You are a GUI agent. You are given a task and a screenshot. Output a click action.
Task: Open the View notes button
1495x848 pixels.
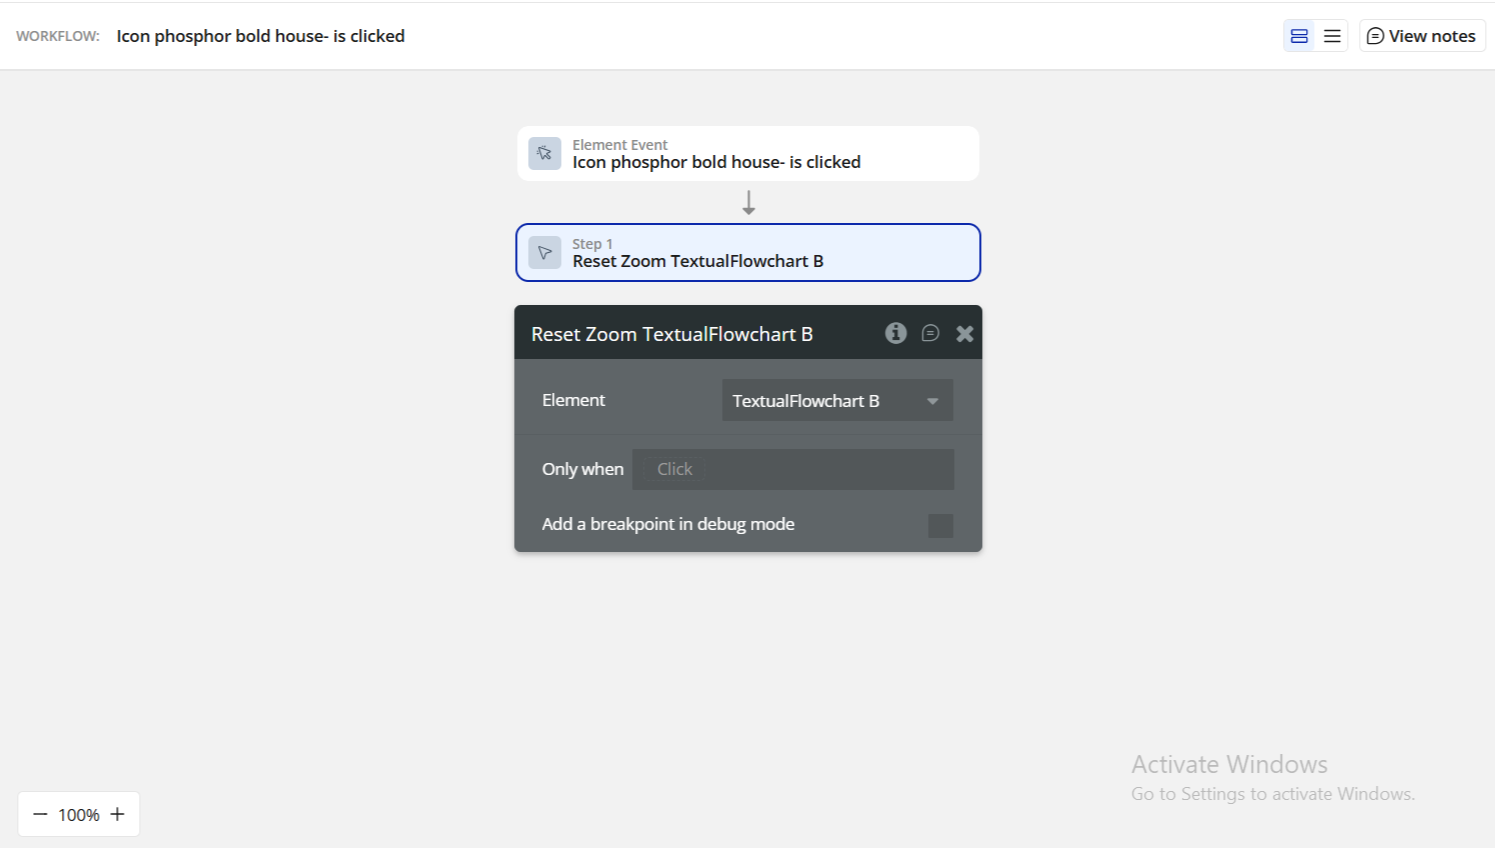click(1422, 36)
